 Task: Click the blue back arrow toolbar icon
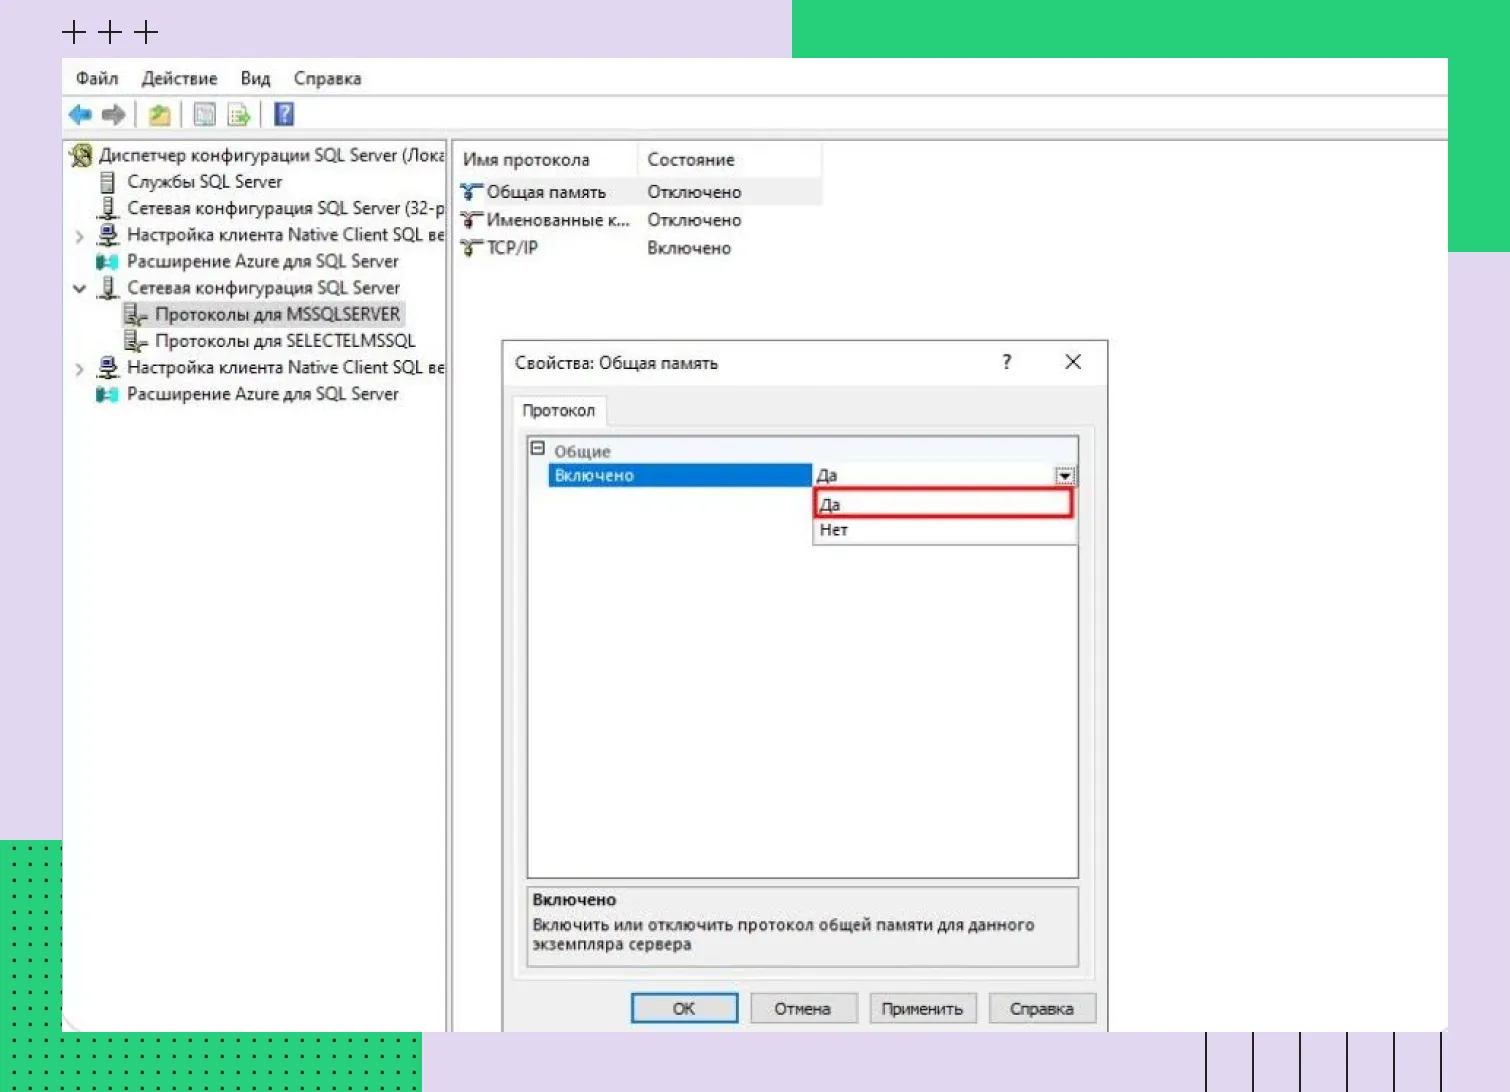click(x=80, y=115)
